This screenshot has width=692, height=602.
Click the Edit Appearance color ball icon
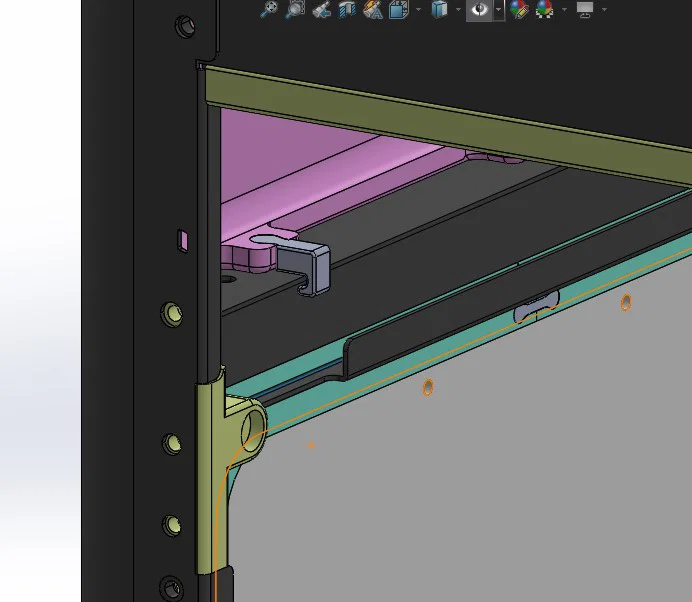pos(519,9)
